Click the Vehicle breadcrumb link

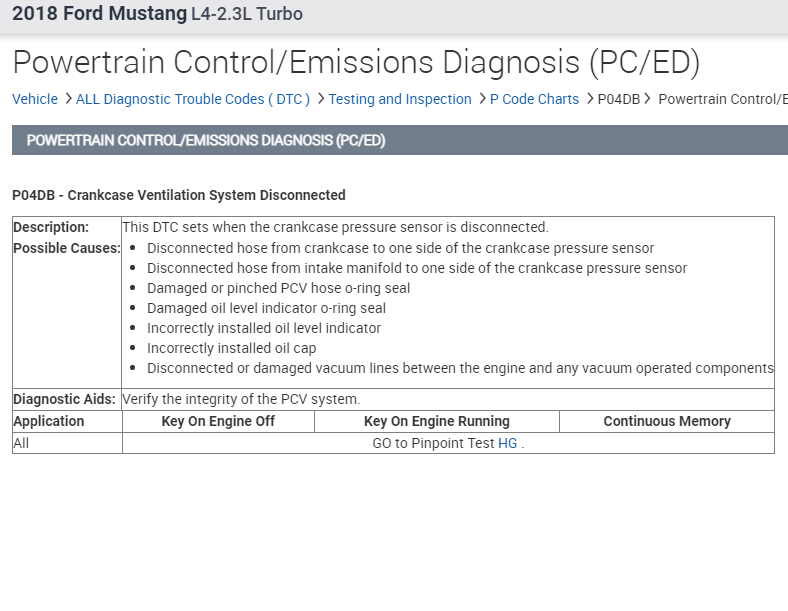click(35, 99)
